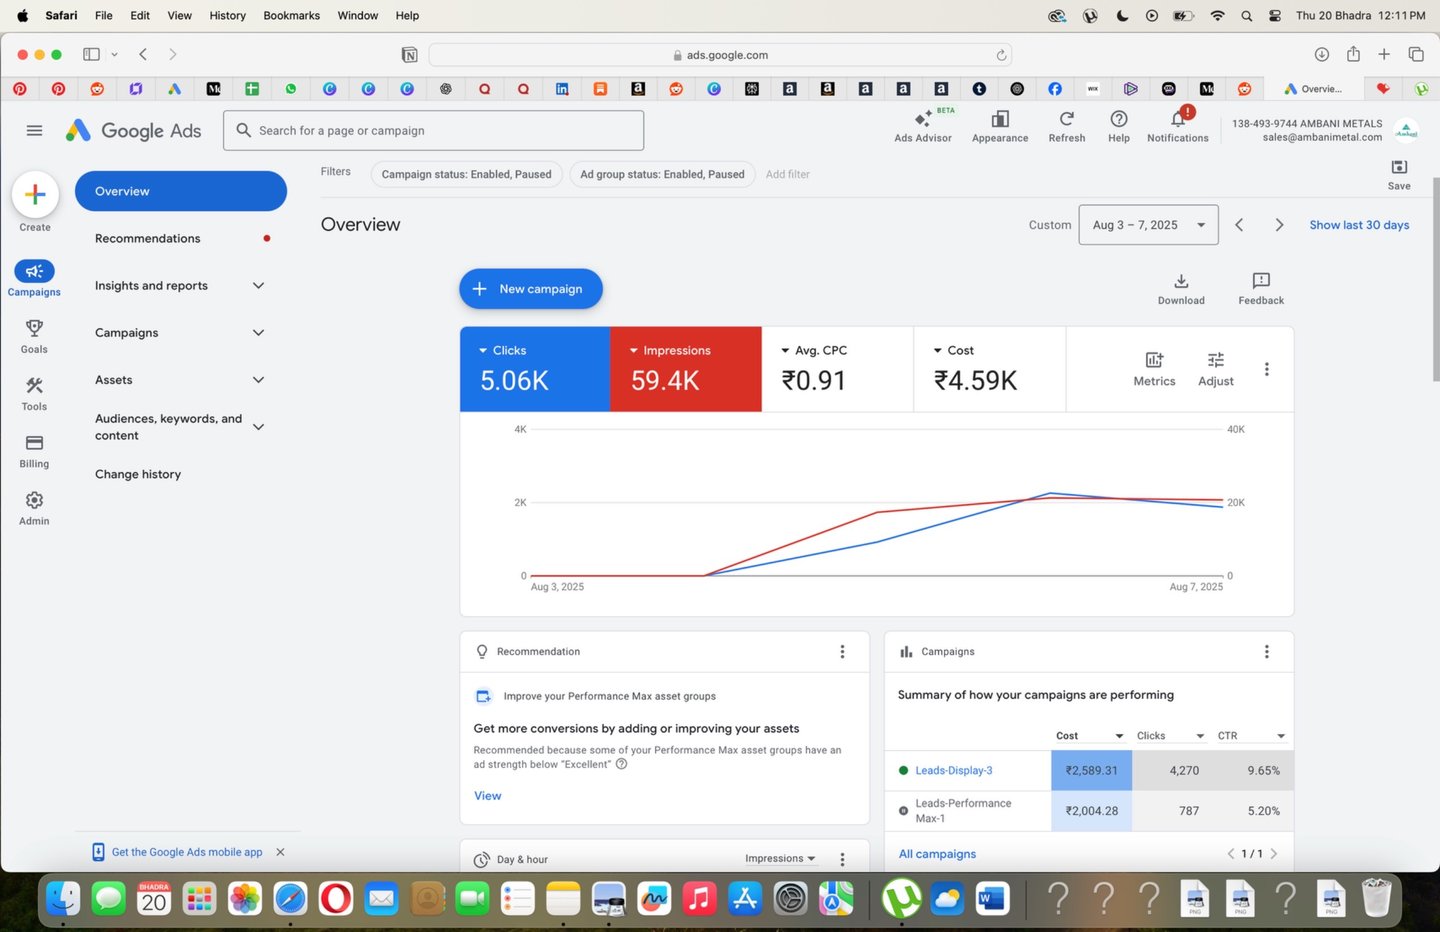Save the current view with Save icon
This screenshot has width=1440, height=932.
1399,167
